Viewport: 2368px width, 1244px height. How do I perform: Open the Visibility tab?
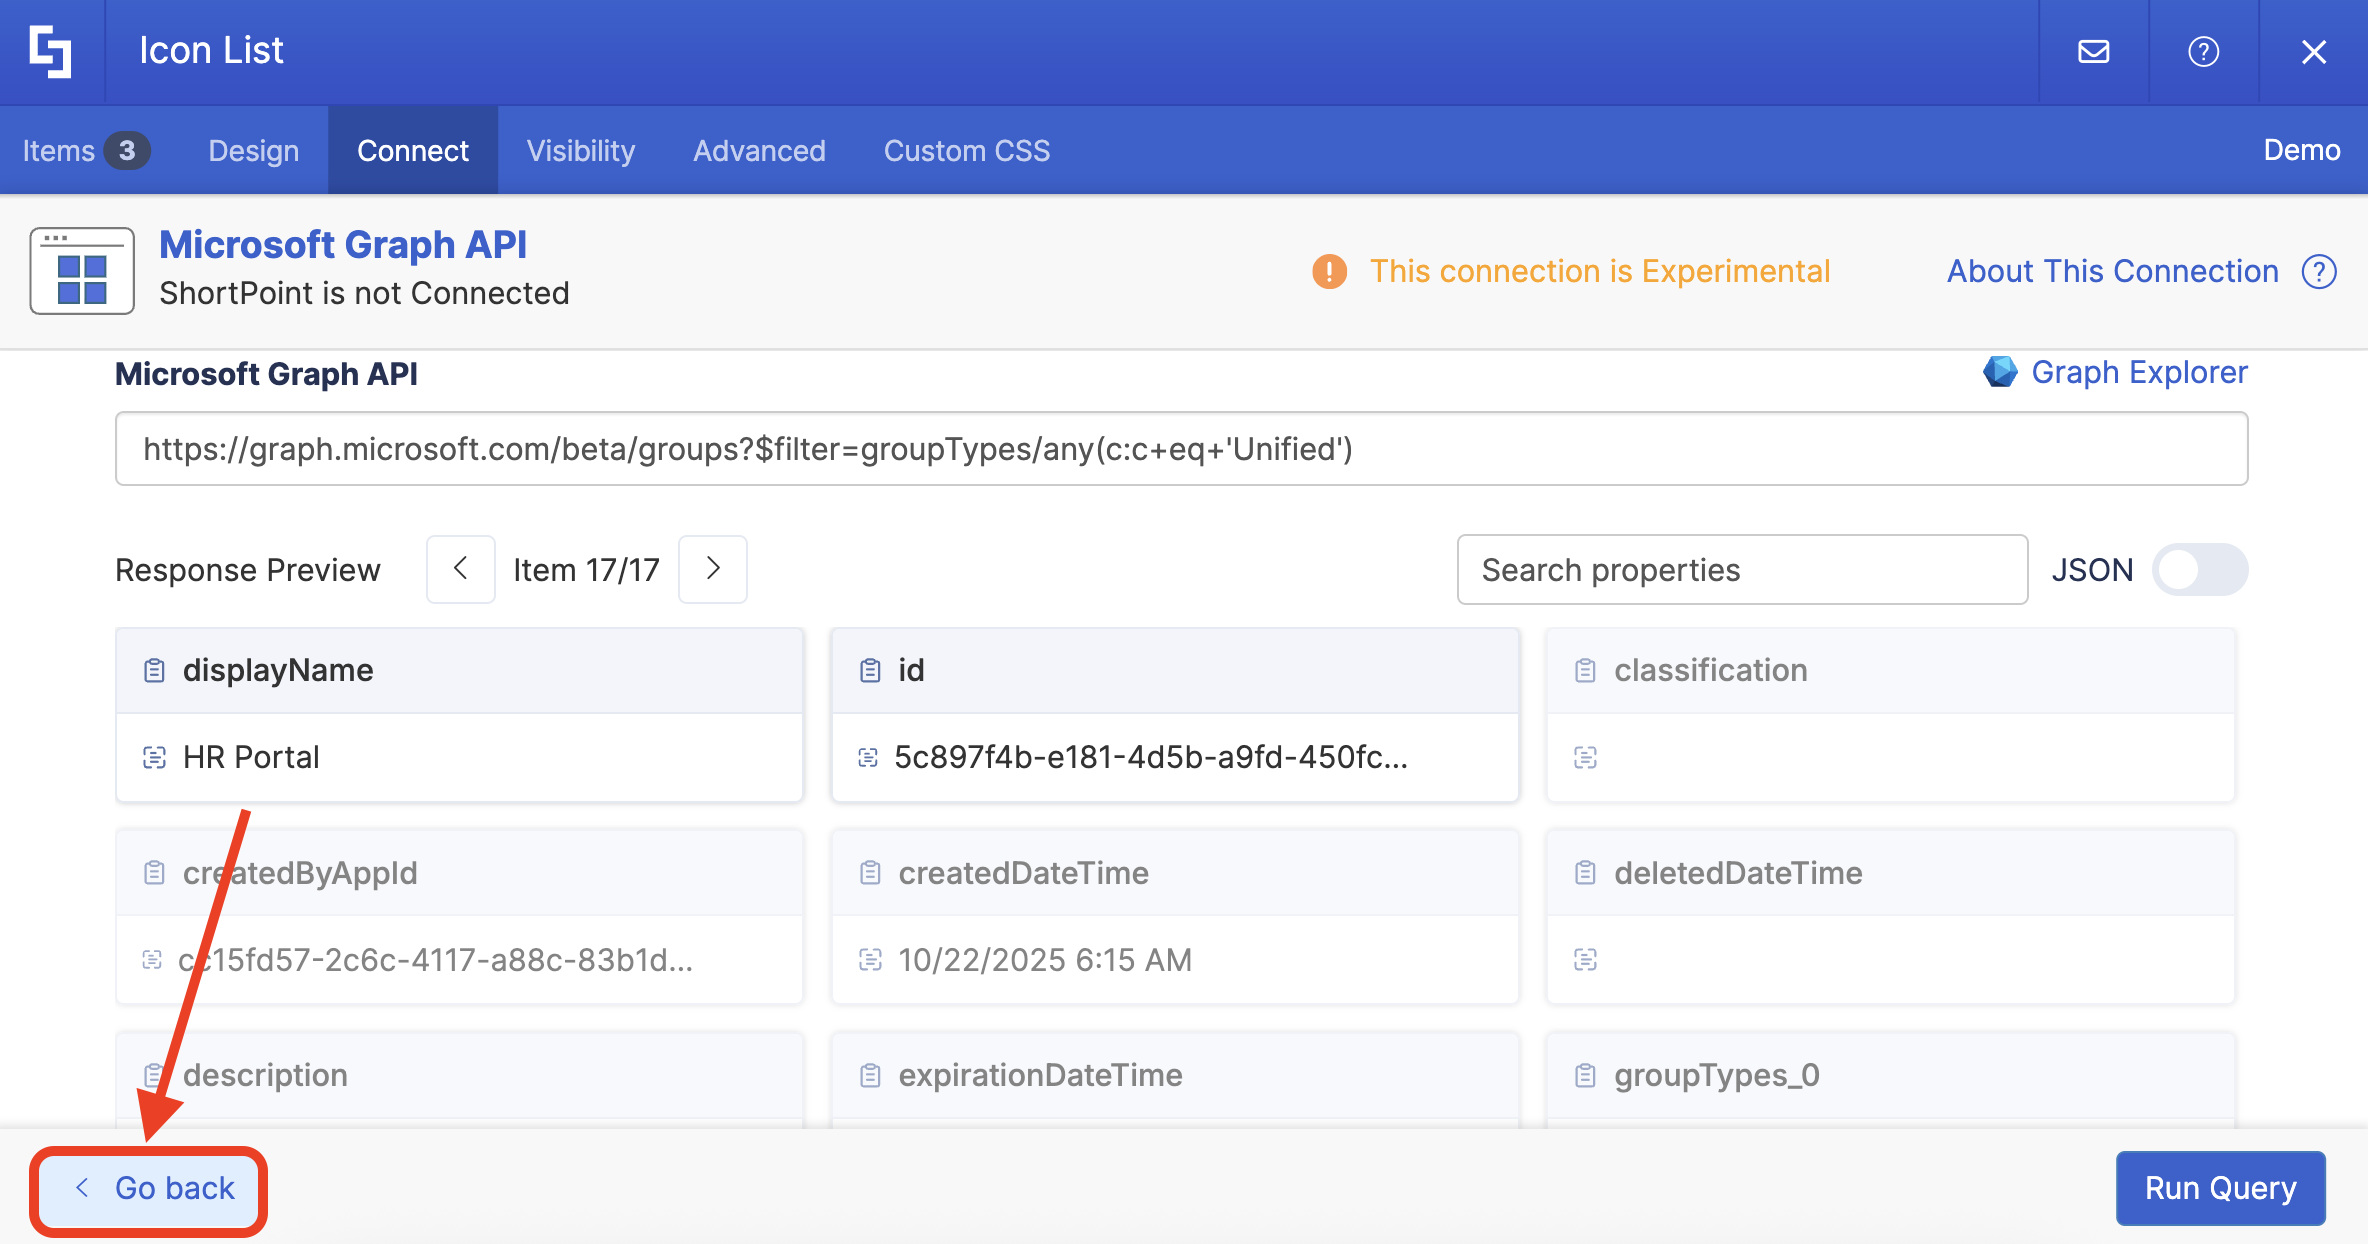pyautogui.click(x=581, y=151)
